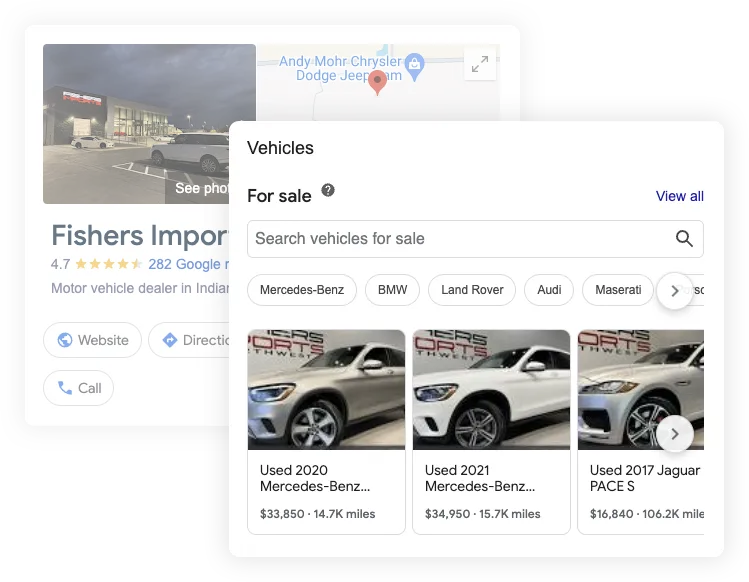This screenshot has height=582, width=749.
Task: Open the Used 2020 Mercedes-Benz photo
Action: pos(326,389)
